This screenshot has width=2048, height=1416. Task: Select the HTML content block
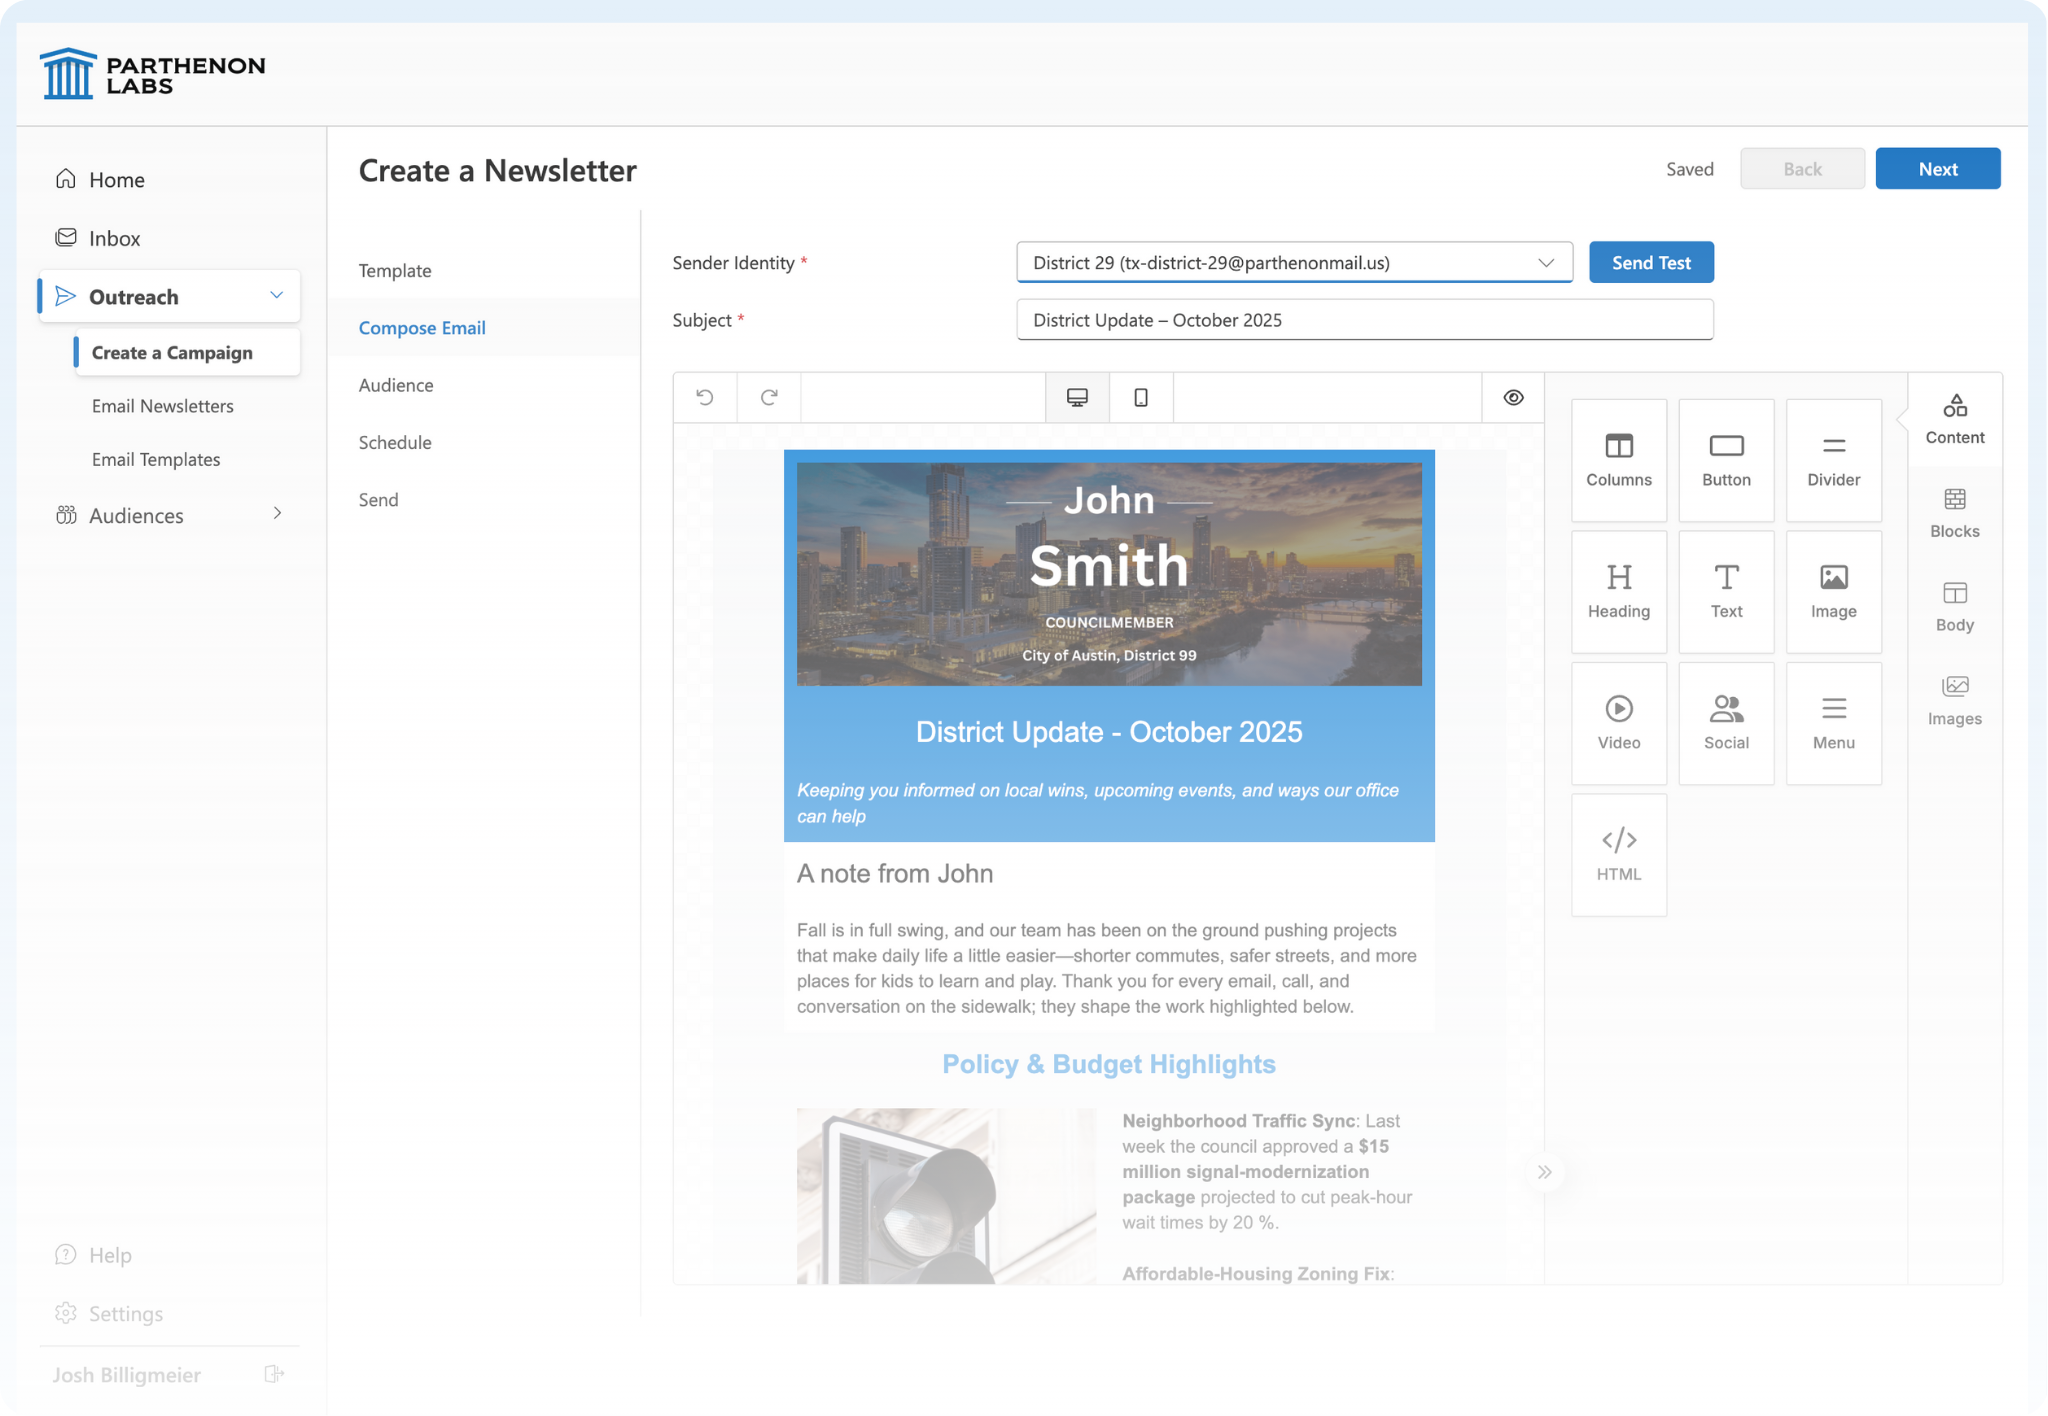pyautogui.click(x=1619, y=855)
